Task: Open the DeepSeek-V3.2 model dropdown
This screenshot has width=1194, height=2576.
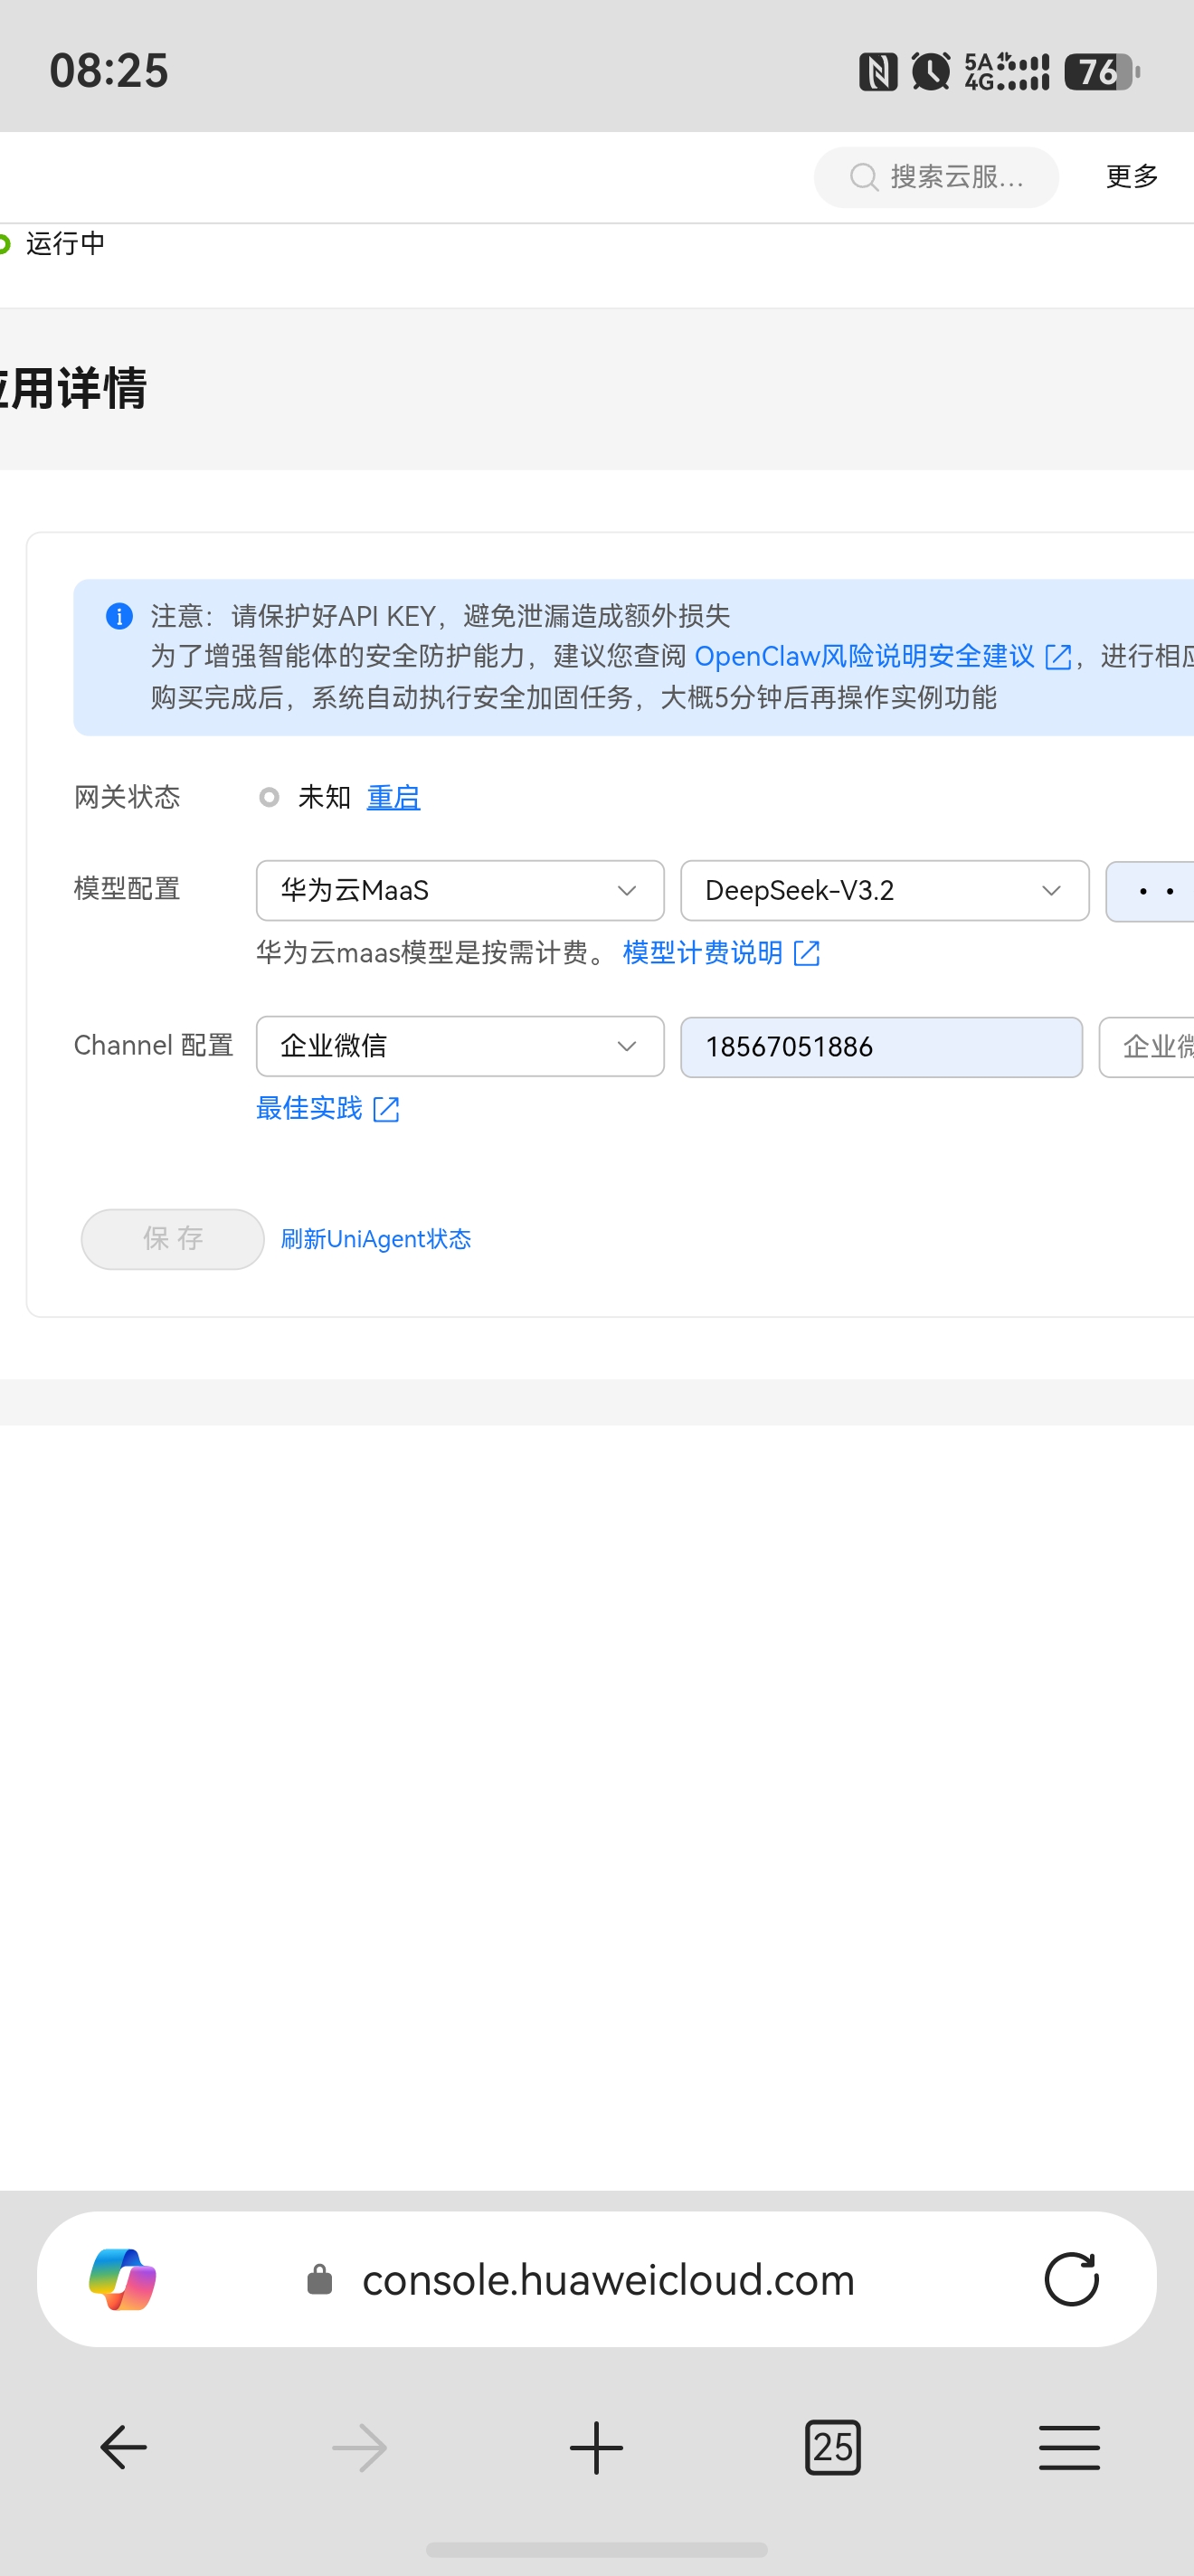Action: (884, 890)
